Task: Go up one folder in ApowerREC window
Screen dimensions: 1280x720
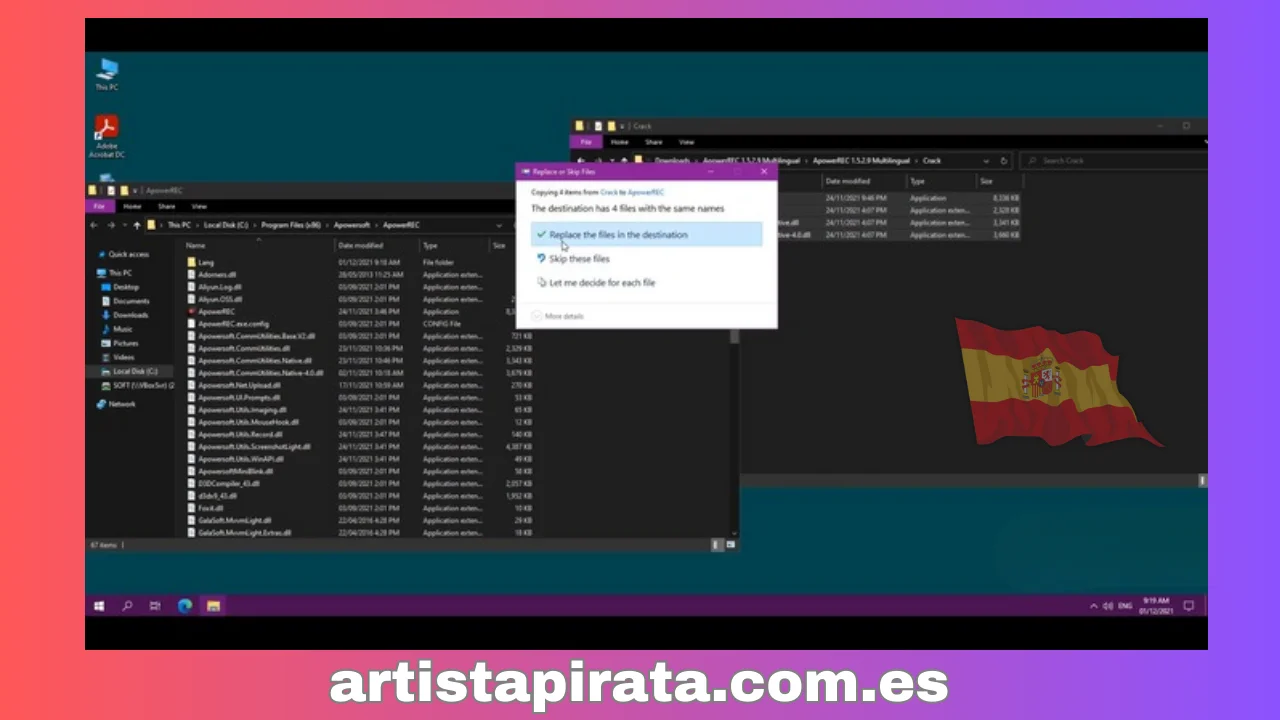Action: coord(136,225)
